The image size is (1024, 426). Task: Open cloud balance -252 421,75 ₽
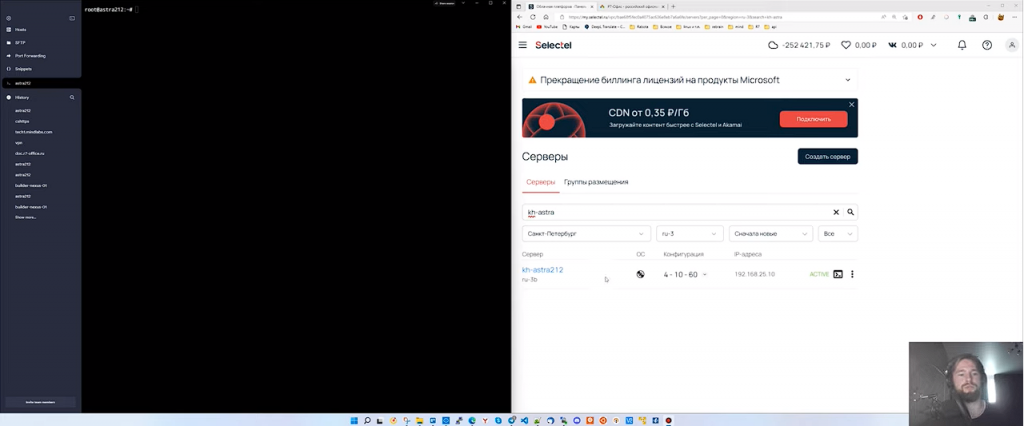(x=799, y=45)
